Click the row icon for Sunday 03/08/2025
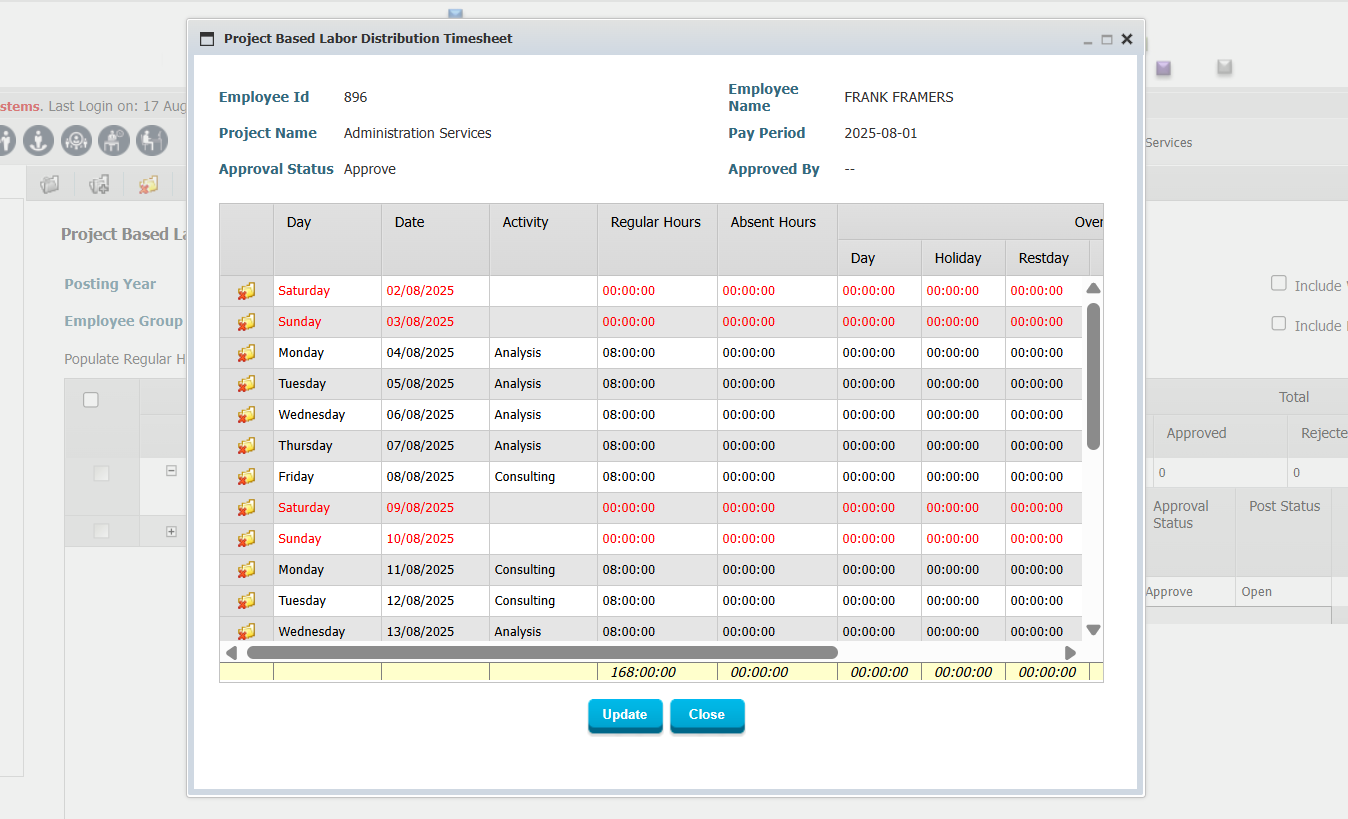 click(x=246, y=322)
